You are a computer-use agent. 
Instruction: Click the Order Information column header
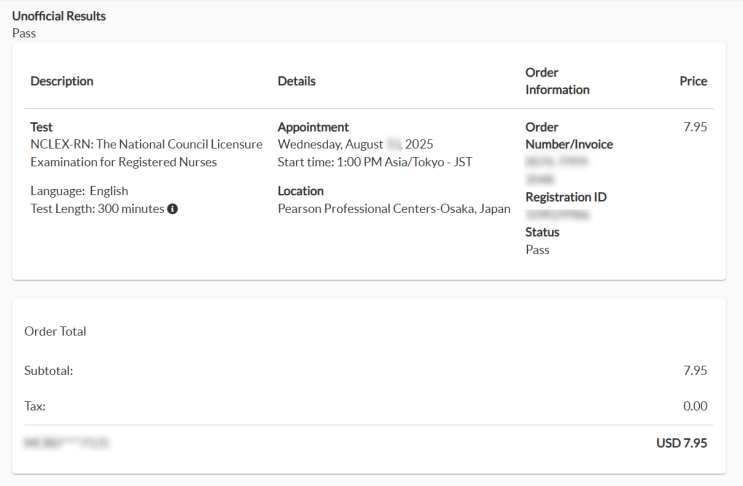coord(557,81)
